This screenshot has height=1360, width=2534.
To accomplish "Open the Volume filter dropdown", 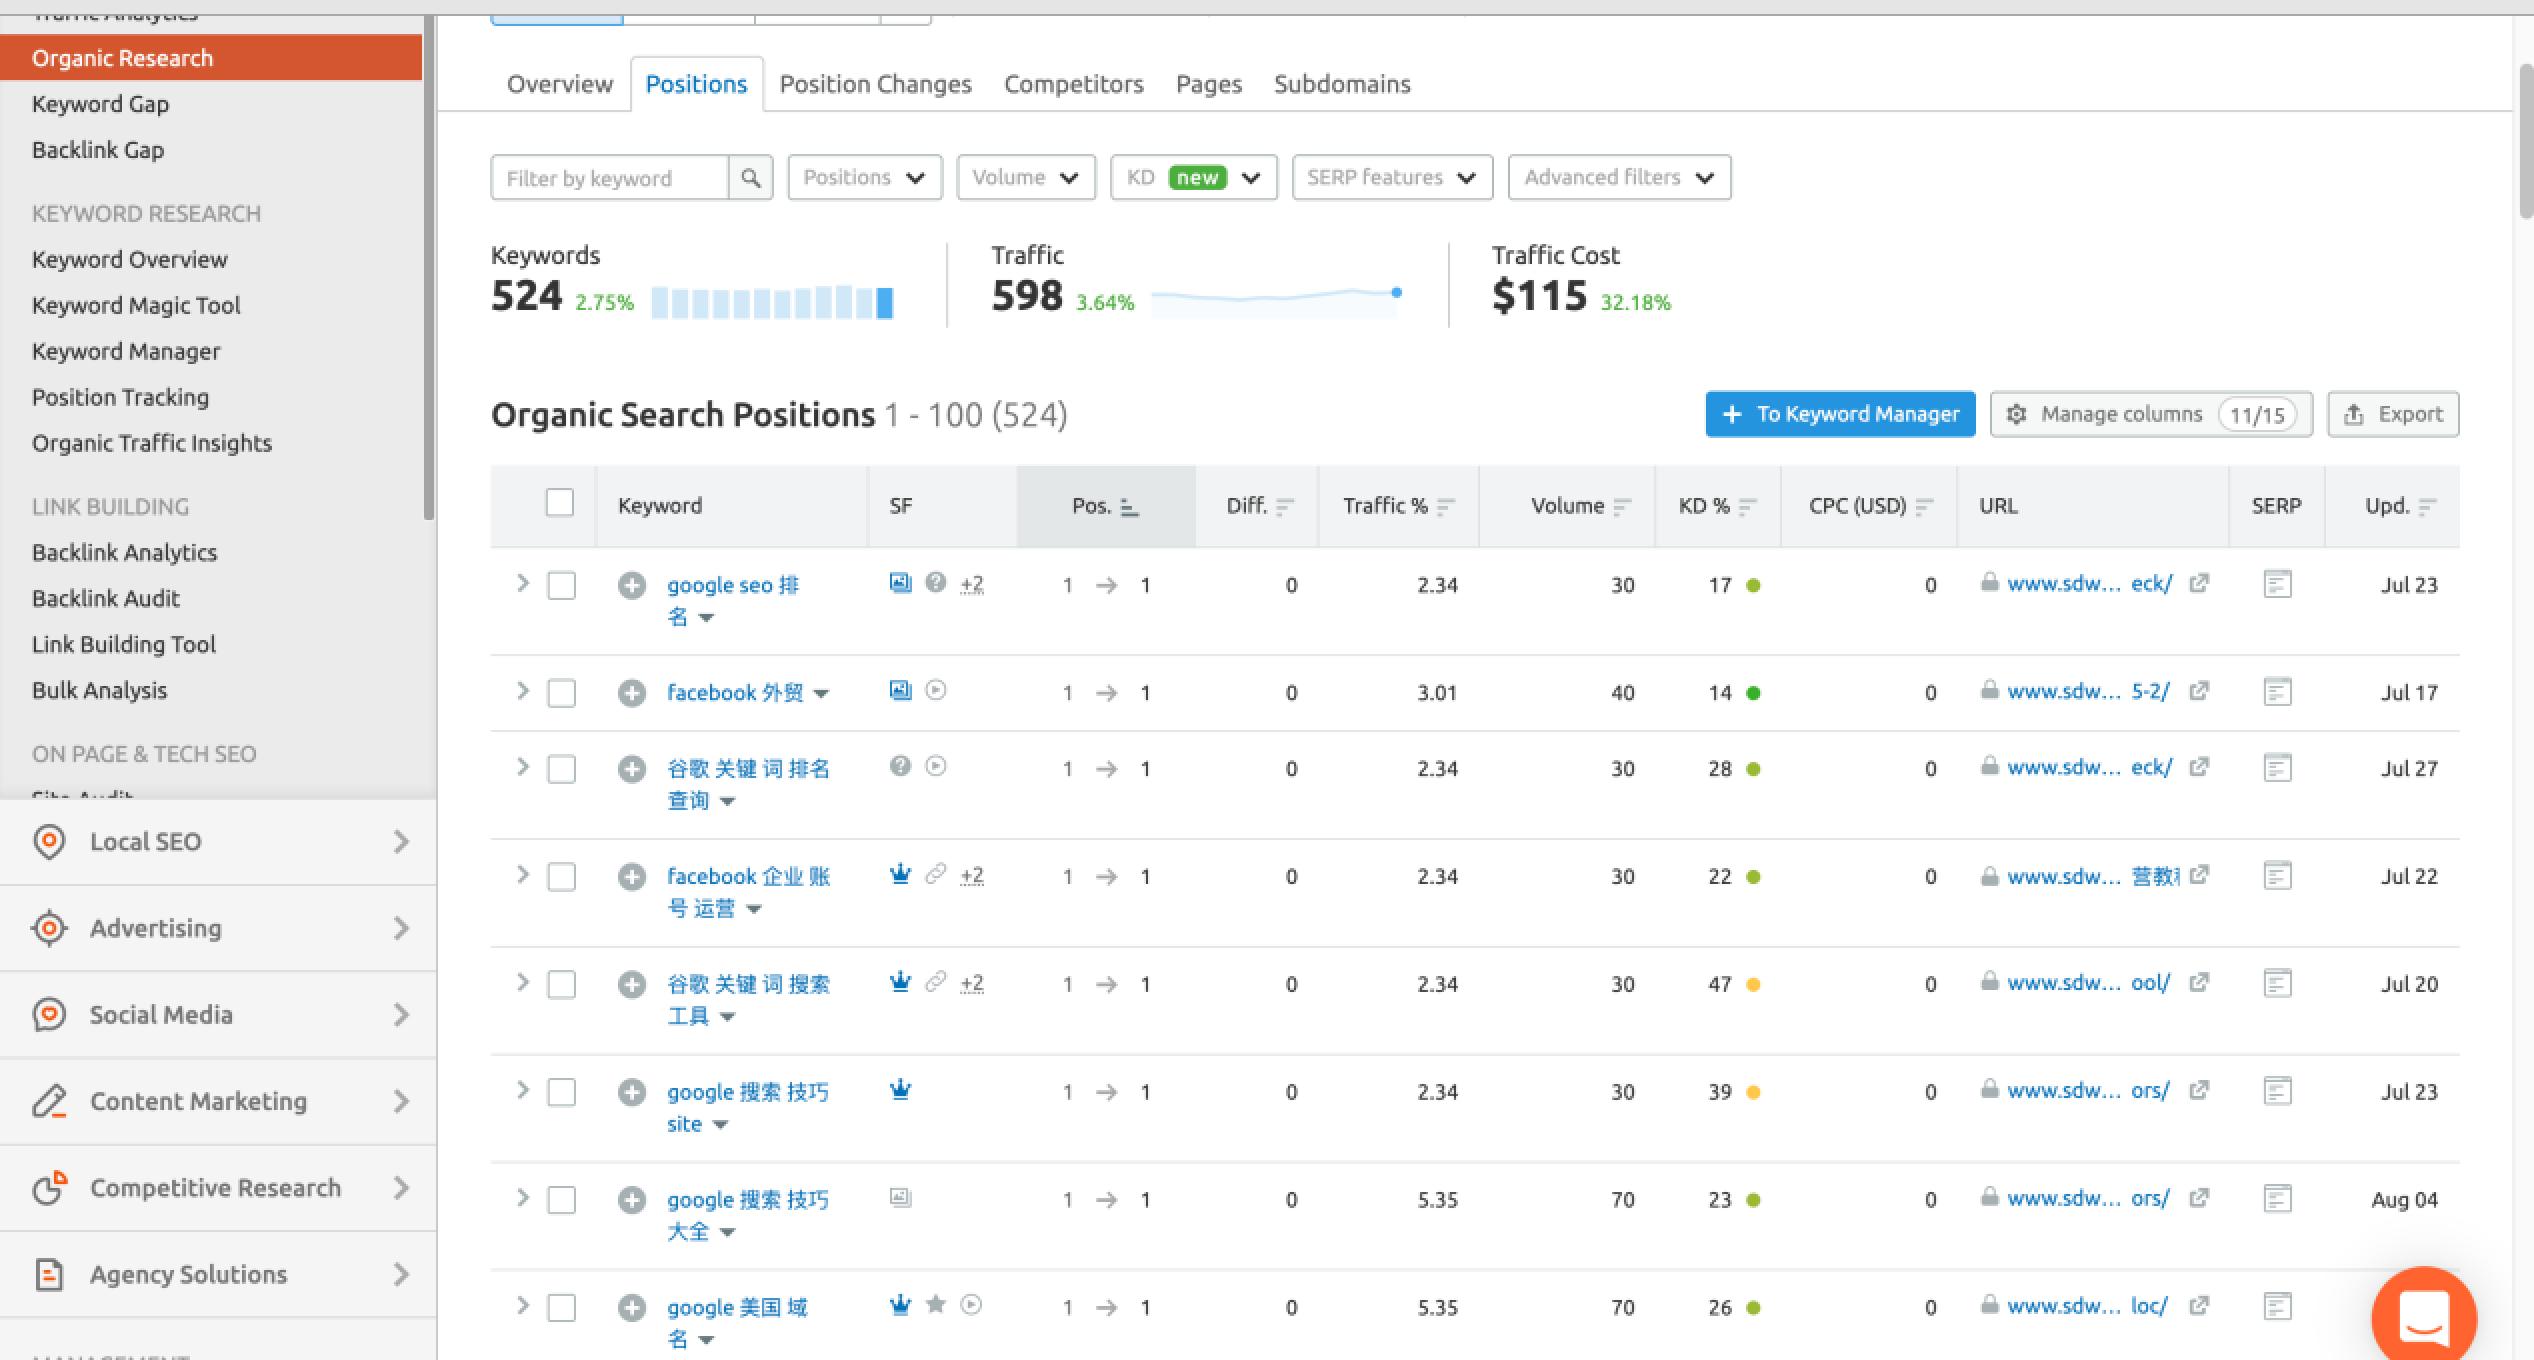I will tap(1026, 178).
